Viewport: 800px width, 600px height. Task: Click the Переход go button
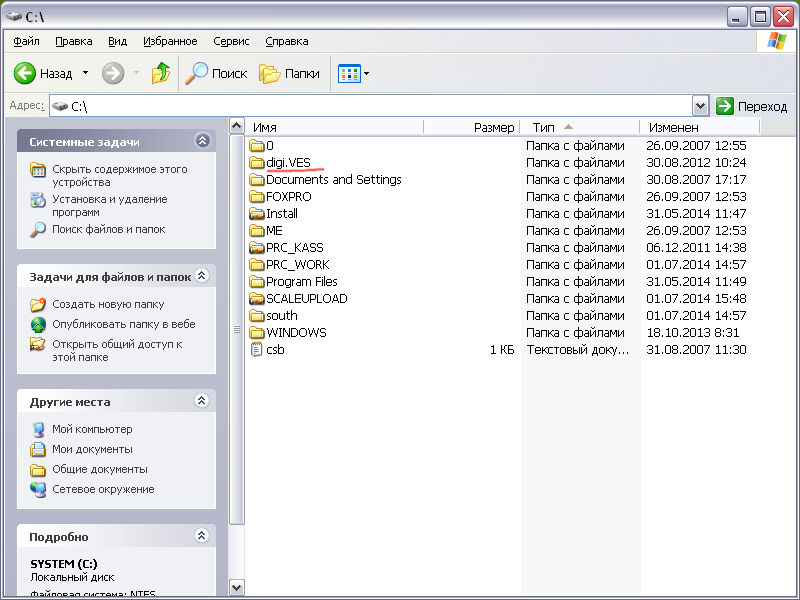coord(752,106)
